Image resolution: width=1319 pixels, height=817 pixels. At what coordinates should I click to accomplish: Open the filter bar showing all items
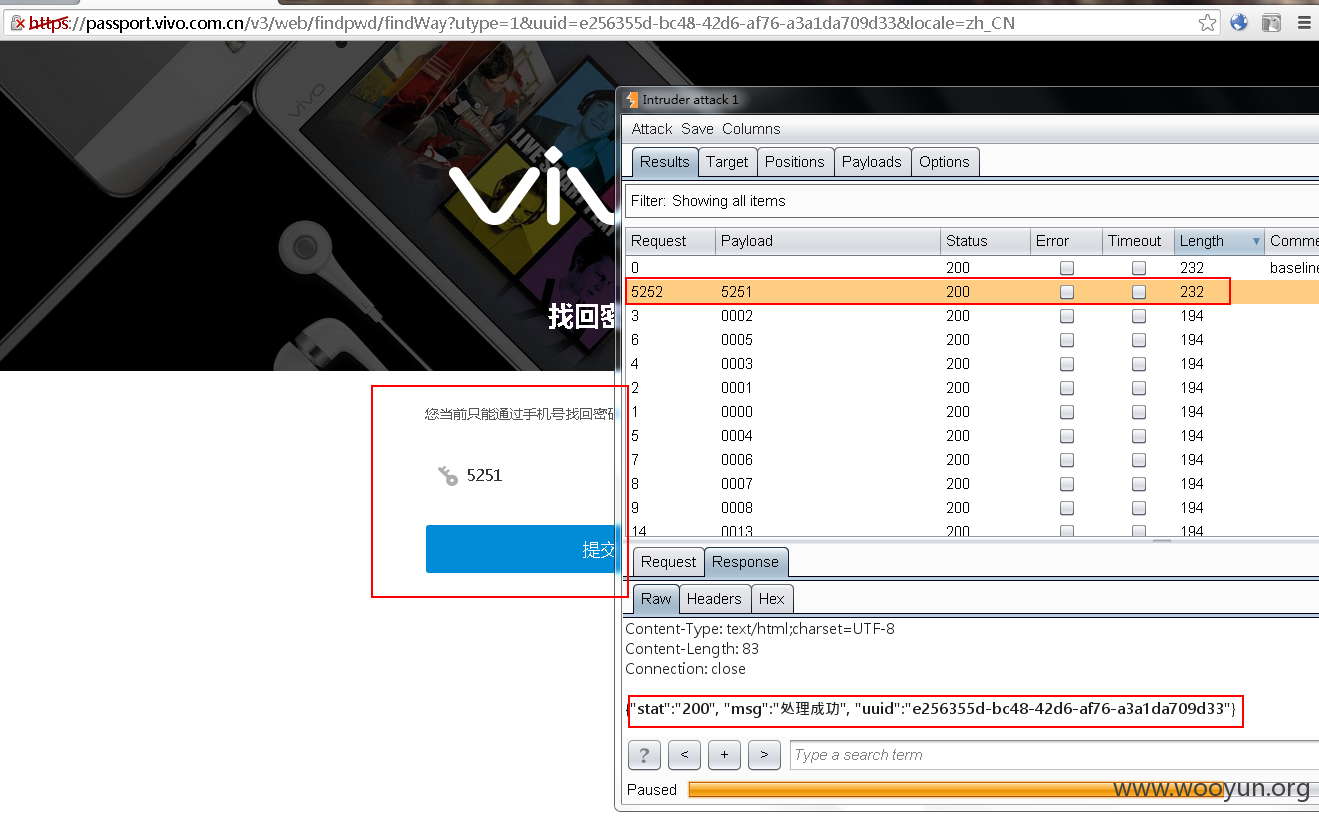(971, 201)
